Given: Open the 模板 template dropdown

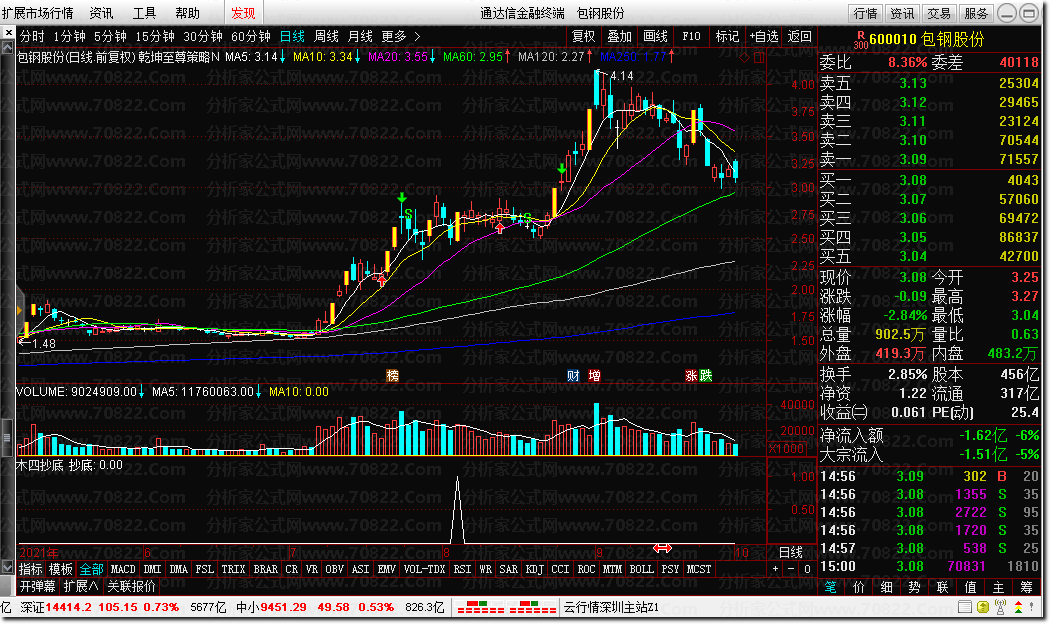Looking at the screenshot, I should click(60, 569).
